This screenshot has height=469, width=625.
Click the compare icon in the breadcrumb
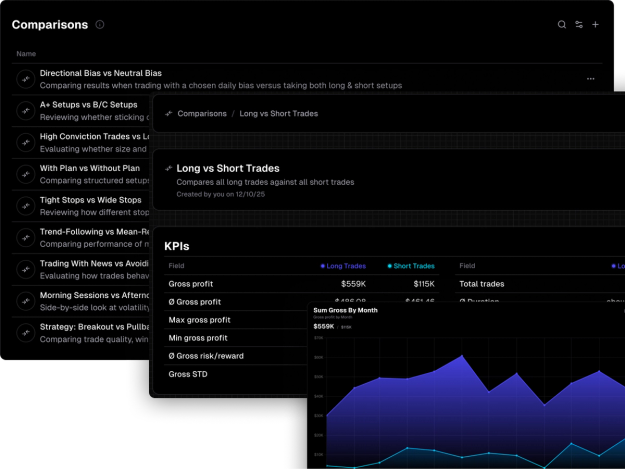point(169,114)
